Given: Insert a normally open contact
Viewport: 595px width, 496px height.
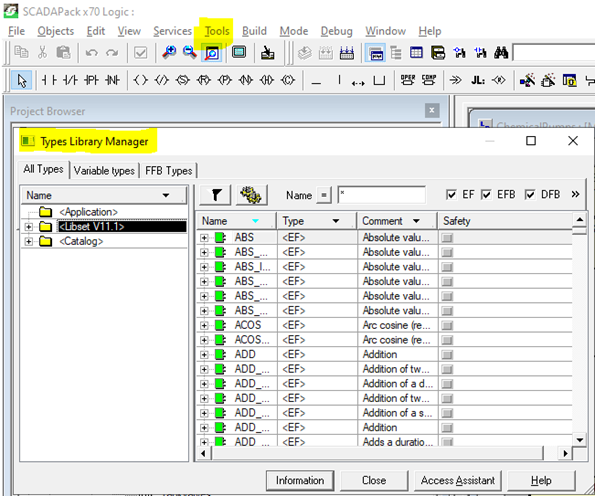Looking at the screenshot, I should coord(49,80).
